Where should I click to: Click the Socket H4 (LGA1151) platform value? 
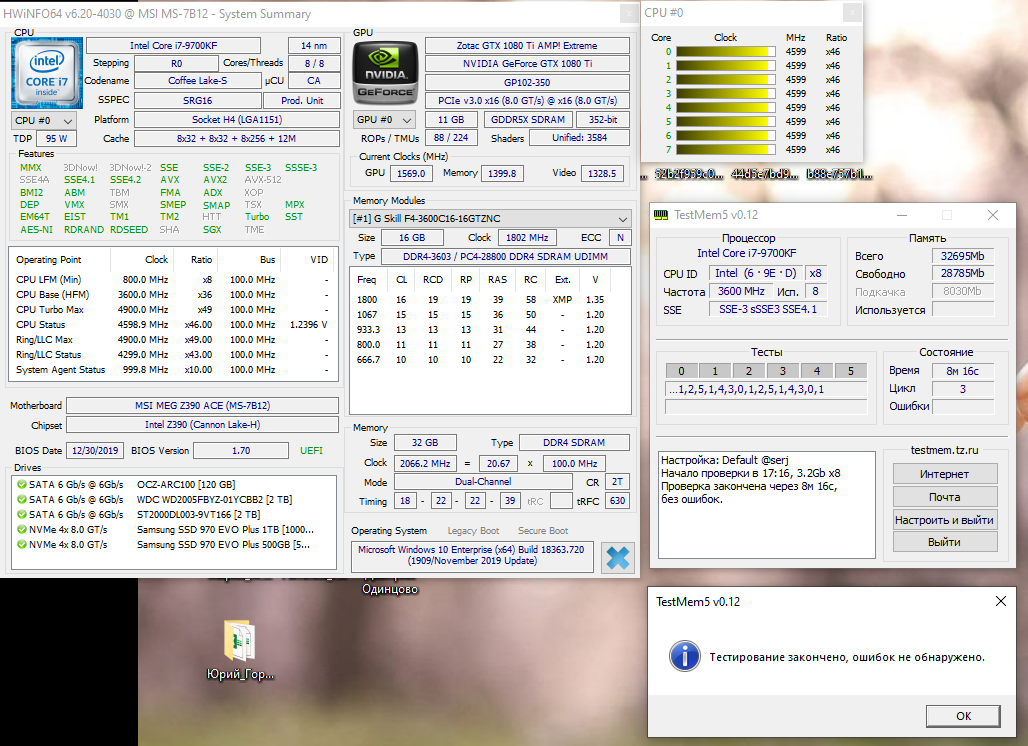click(x=237, y=119)
